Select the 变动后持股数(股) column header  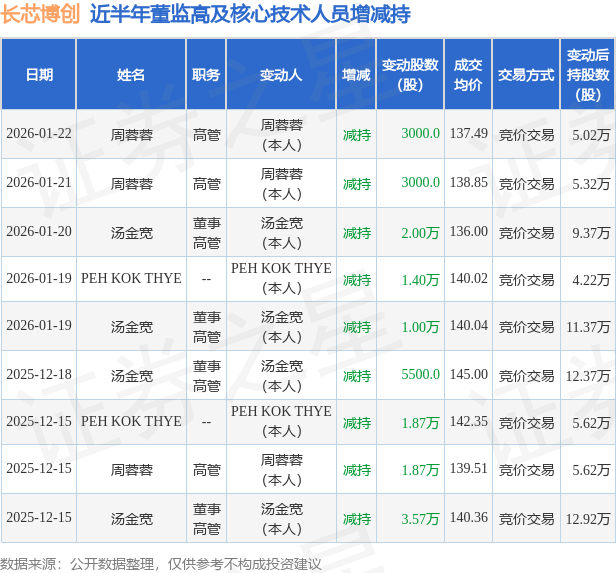tap(588, 74)
